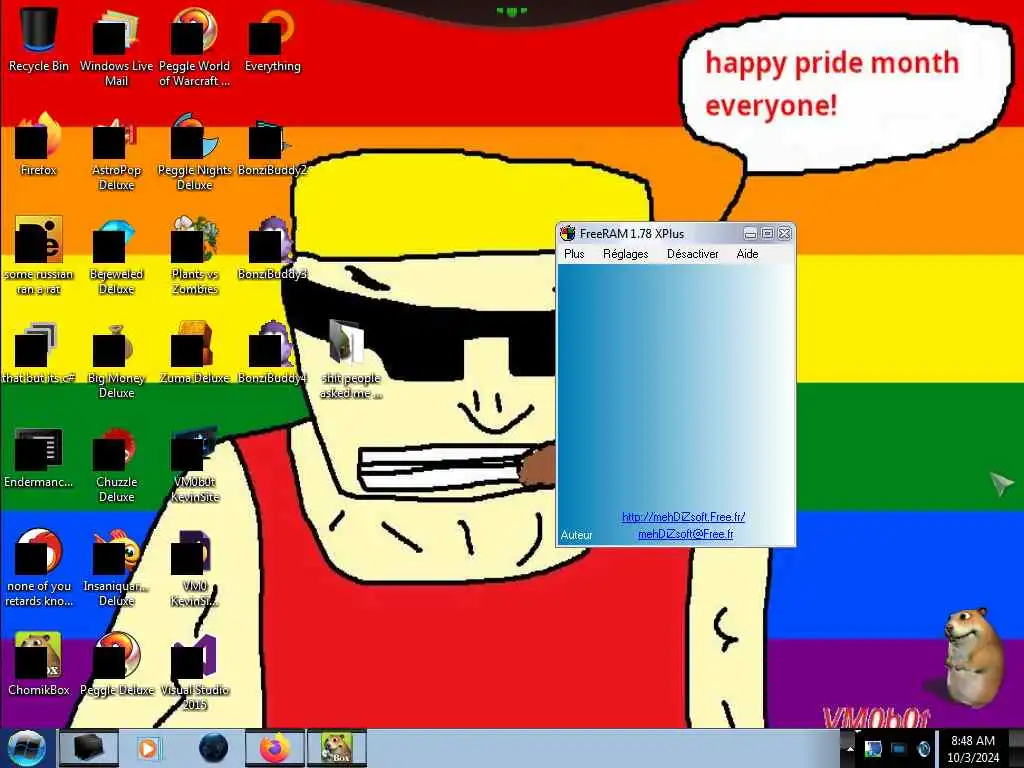Open the Everything desktop shortcut
Viewport: 1024px width, 768px height.
click(x=272, y=39)
